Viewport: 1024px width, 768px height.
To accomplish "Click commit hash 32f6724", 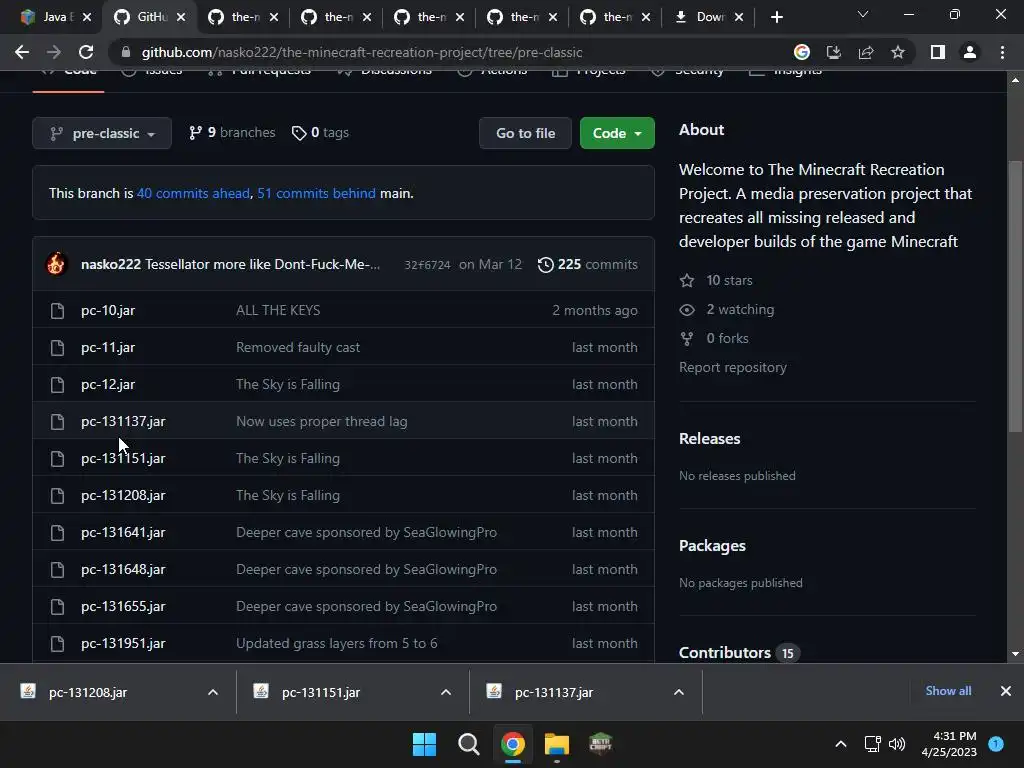I will pos(427,265).
